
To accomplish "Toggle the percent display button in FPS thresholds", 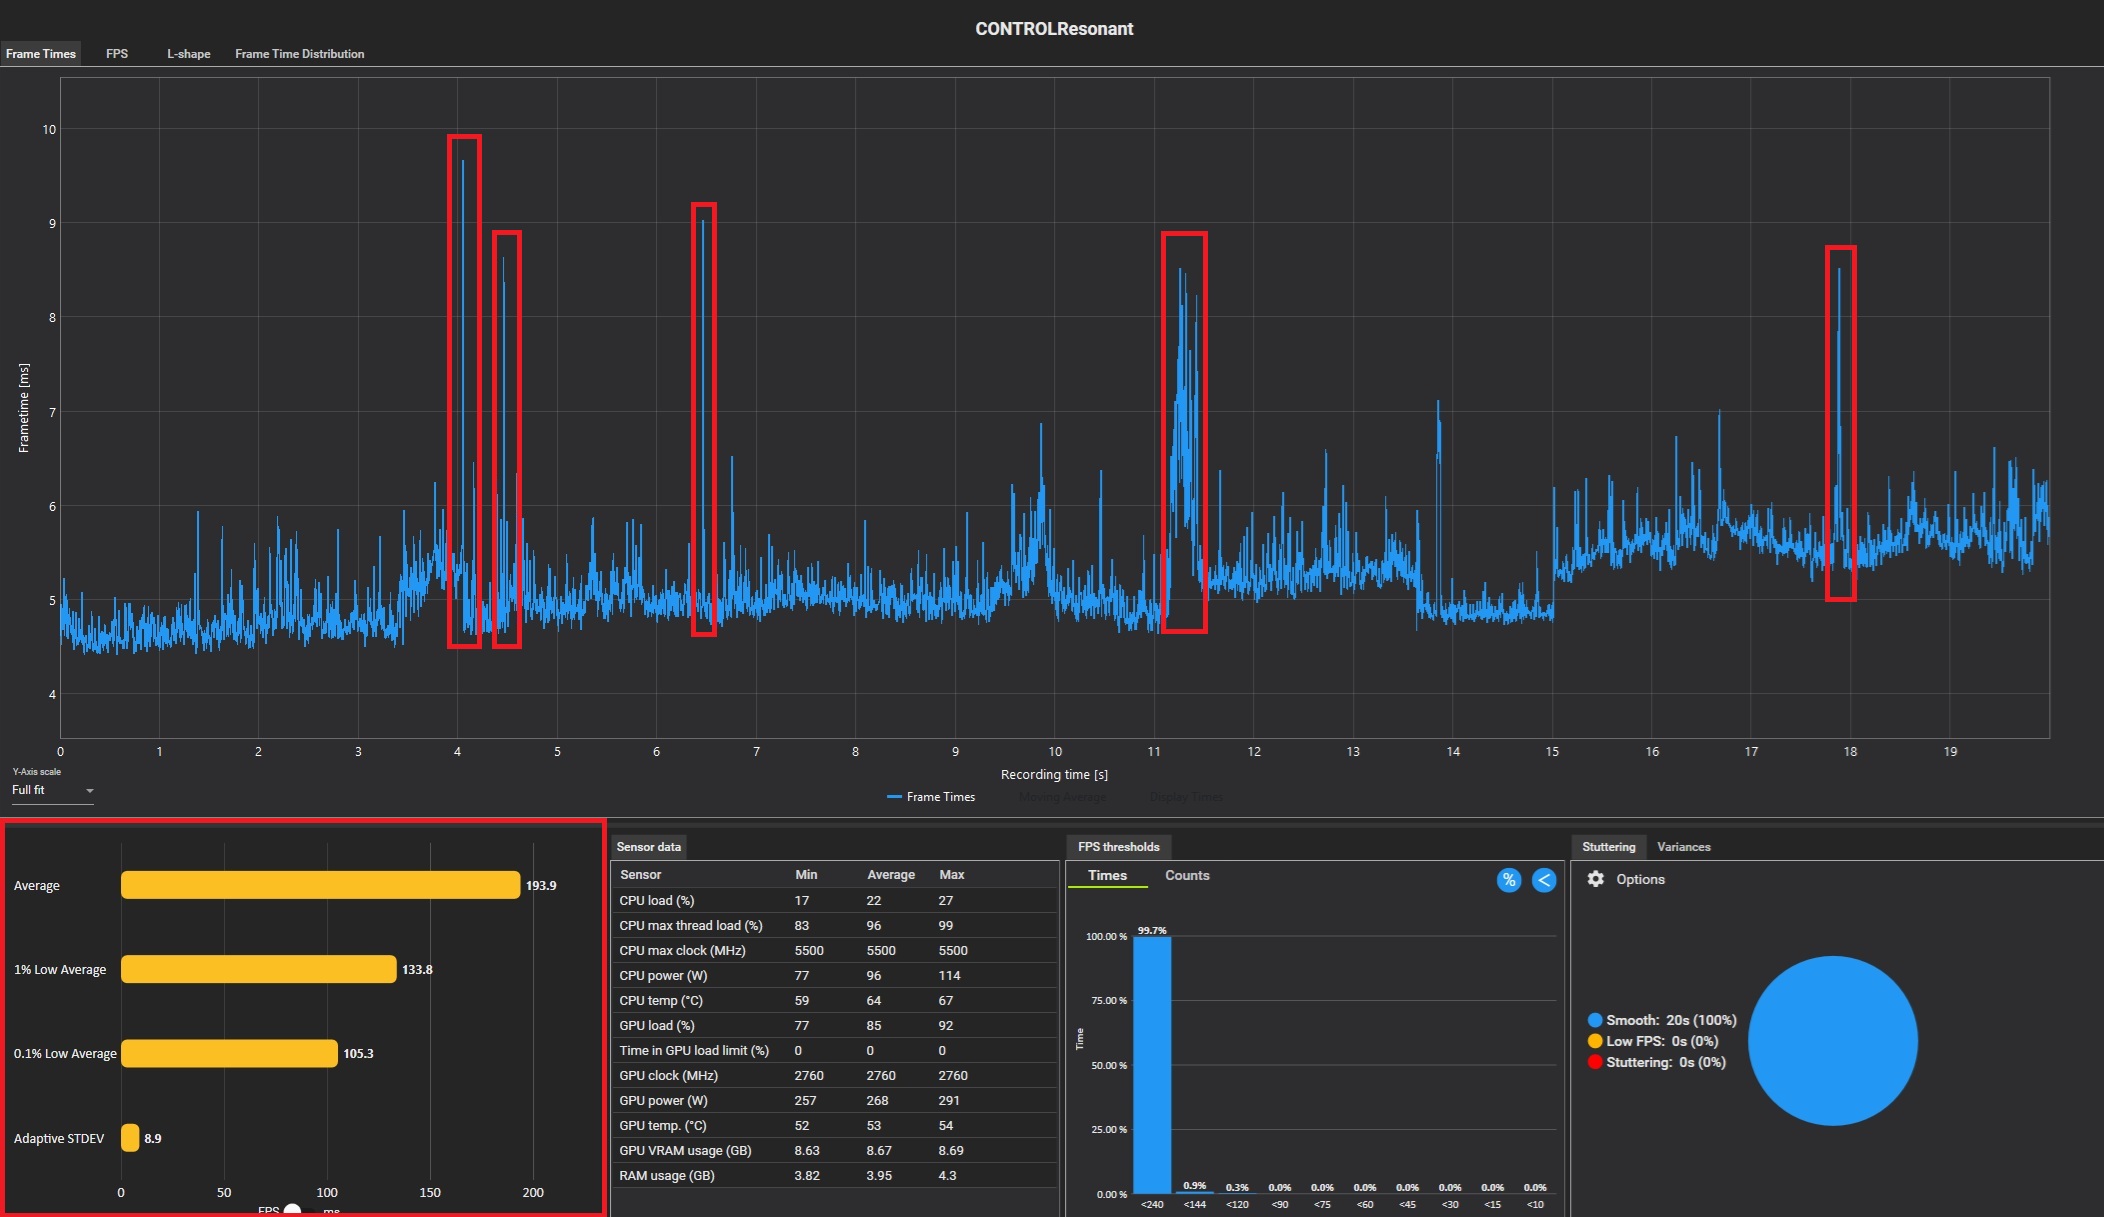I will pos(1508,880).
